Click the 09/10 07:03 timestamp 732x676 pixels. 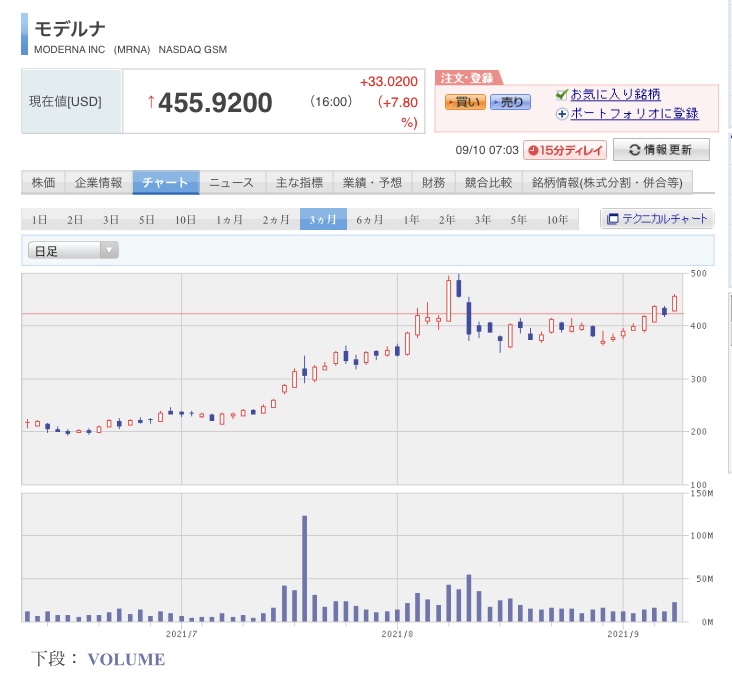coord(487,150)
